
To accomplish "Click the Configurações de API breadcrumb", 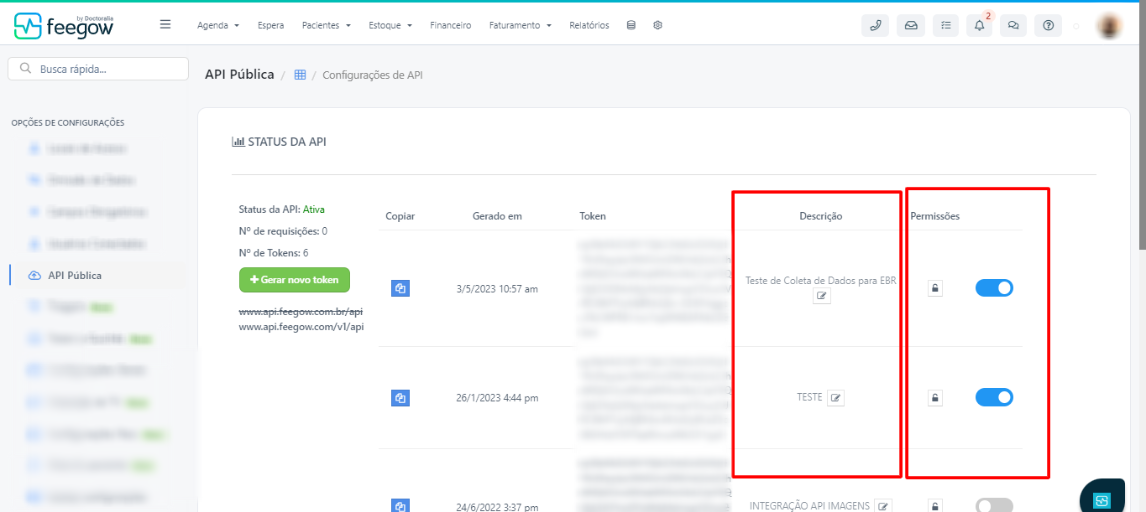I will [373, 74].
